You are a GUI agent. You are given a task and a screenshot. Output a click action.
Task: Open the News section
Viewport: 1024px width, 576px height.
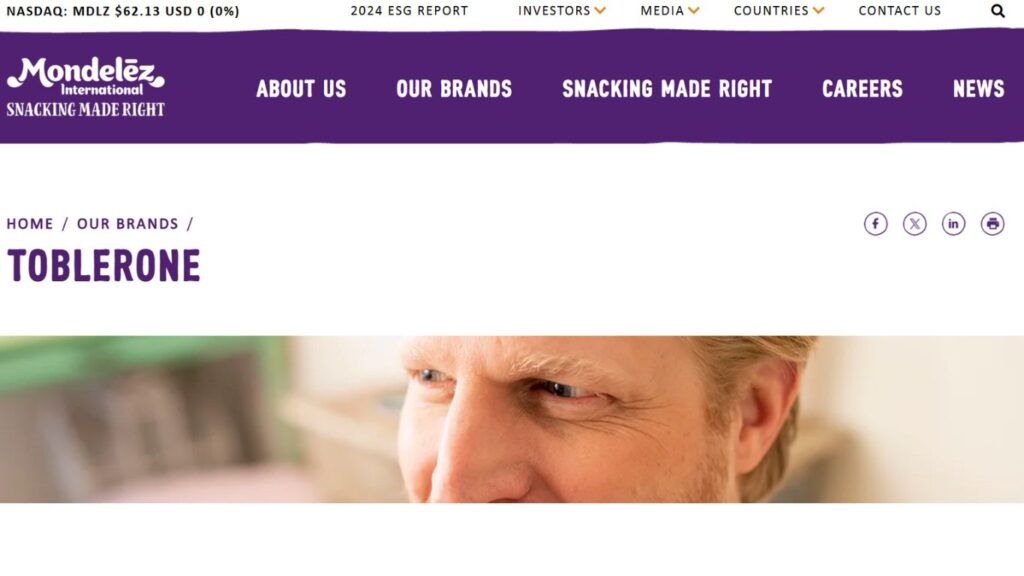[978, 89]
